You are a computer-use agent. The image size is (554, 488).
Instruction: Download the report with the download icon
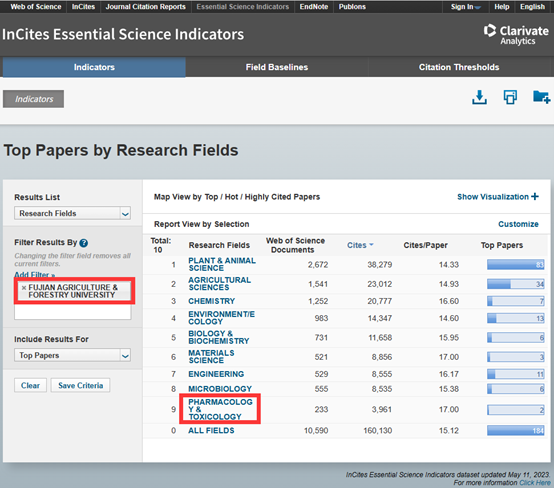479,97
